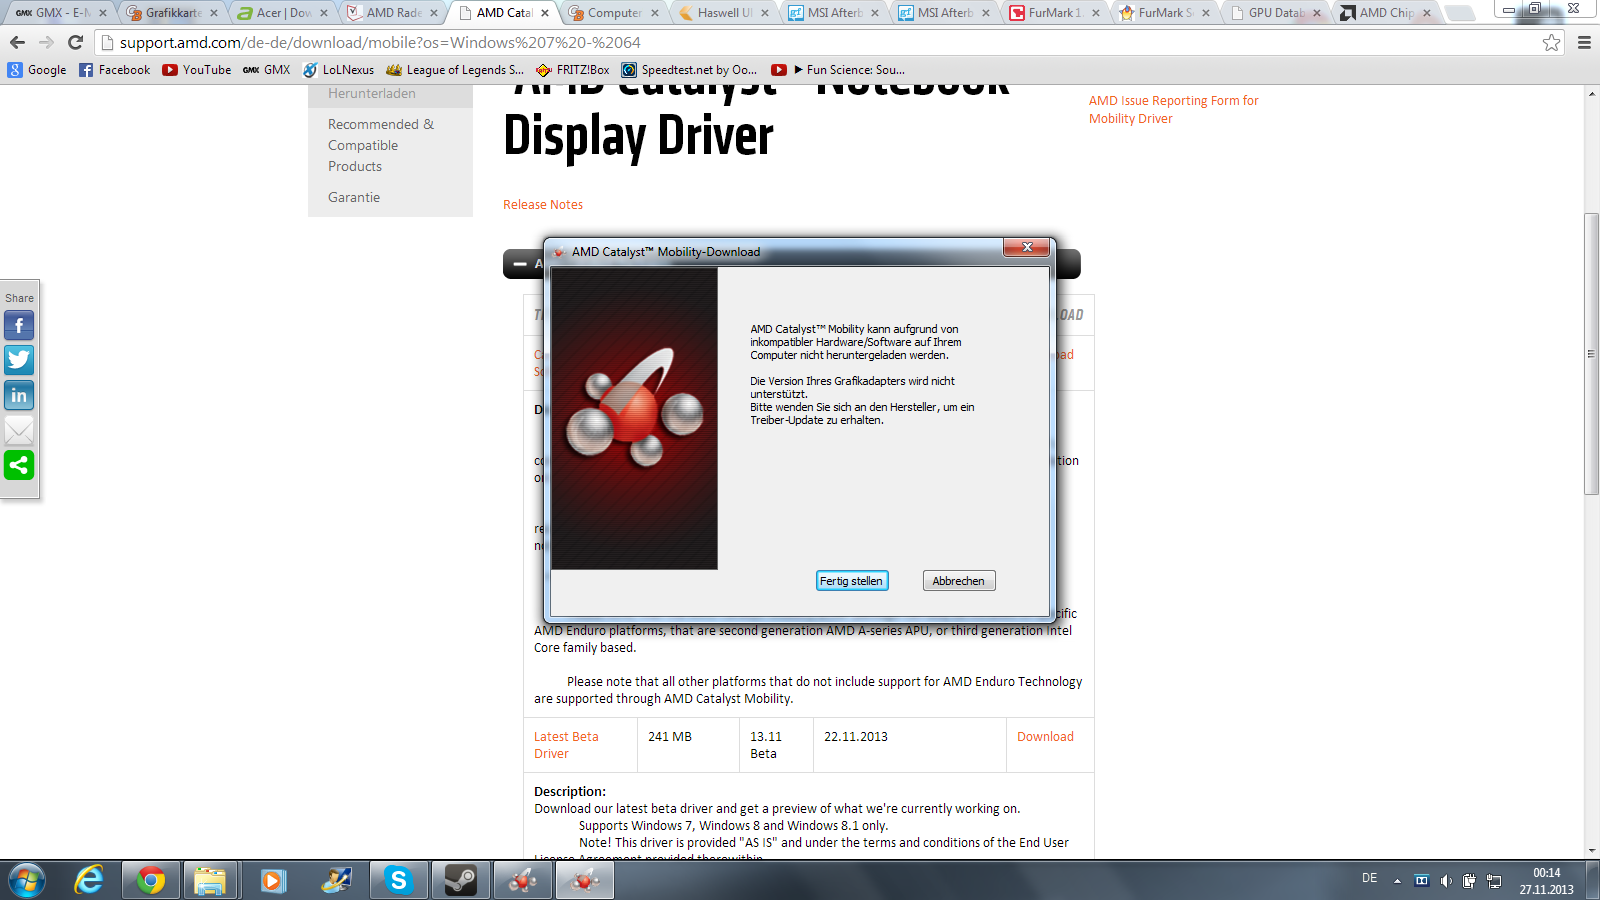Open the League of Legends bookmark
1600x900 pixels.
tap(455, 70)
